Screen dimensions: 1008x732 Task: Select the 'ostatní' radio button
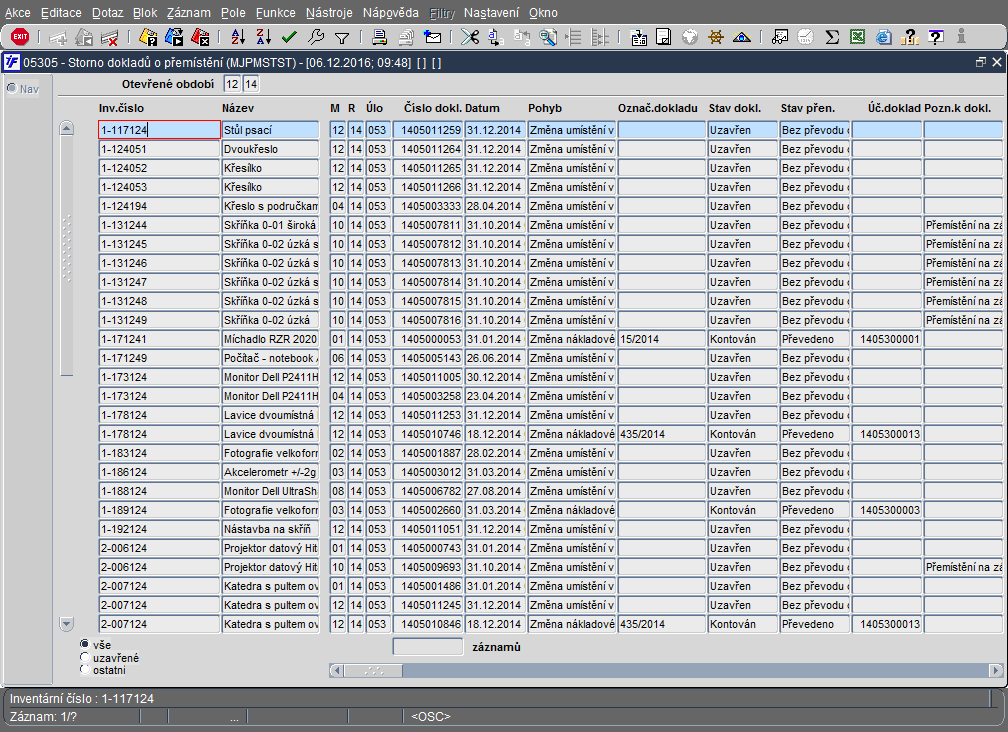(x=85, y=670)
